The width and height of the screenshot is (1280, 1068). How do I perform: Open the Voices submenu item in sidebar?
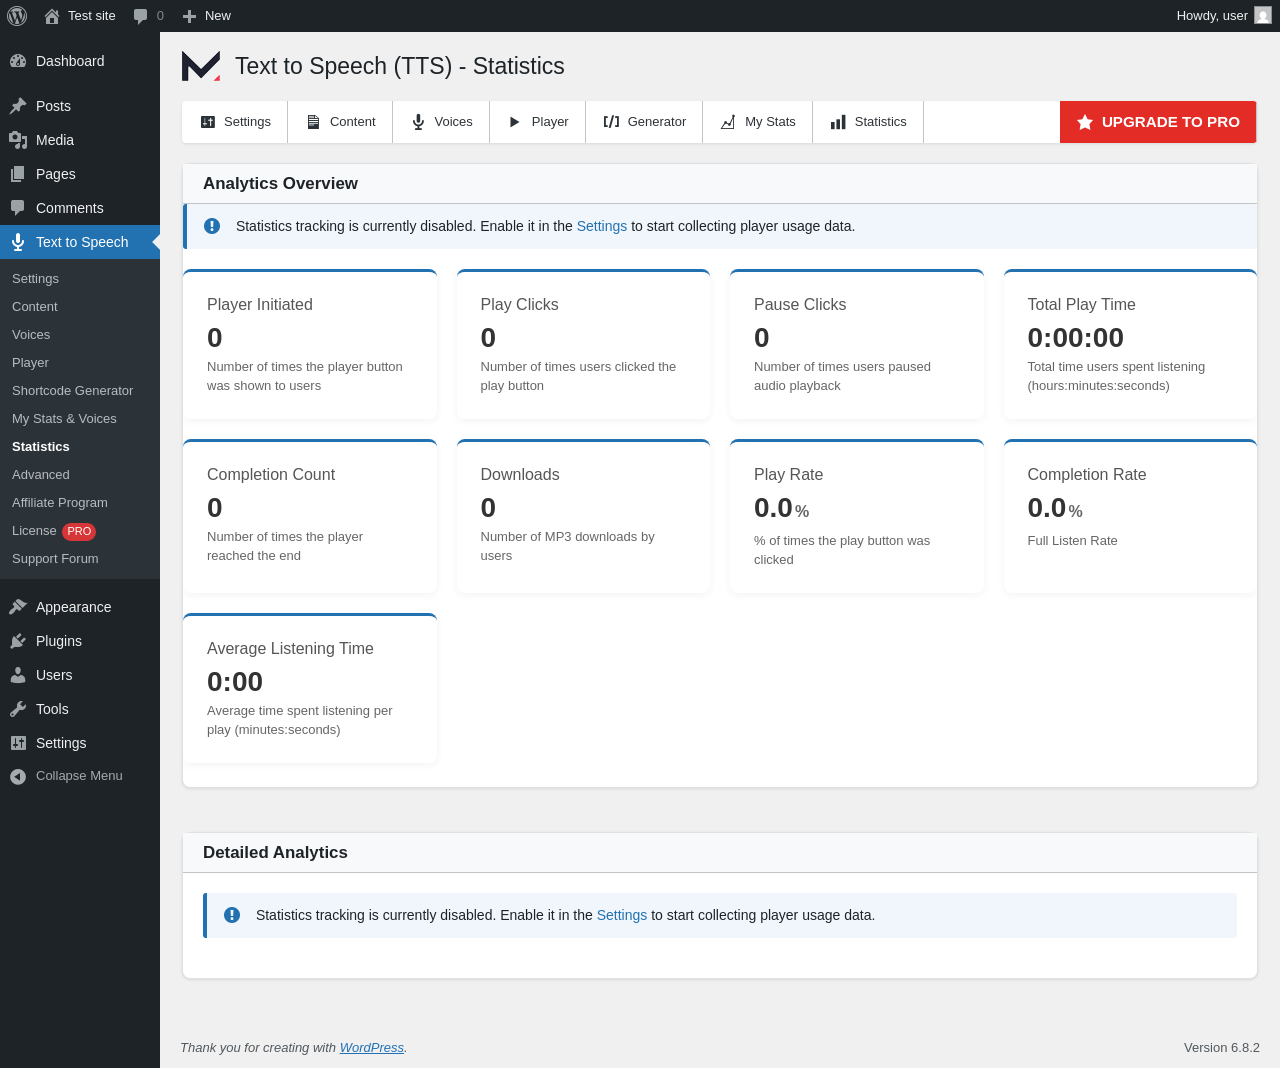[31, 335]
